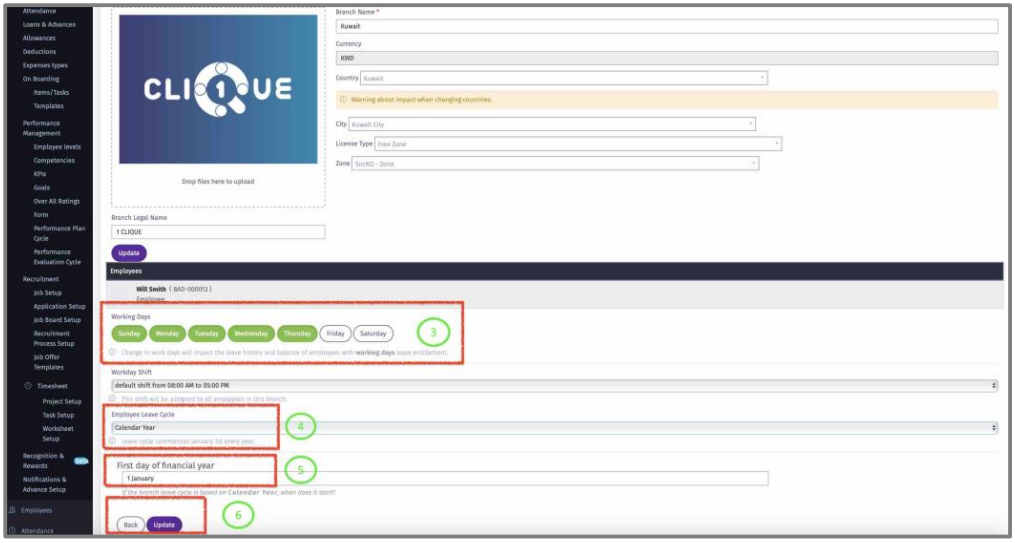This screenshot has width=1015, height=543.
Task: Click Update button below Branch Legal Name
Action: click(x=129, y=253)
